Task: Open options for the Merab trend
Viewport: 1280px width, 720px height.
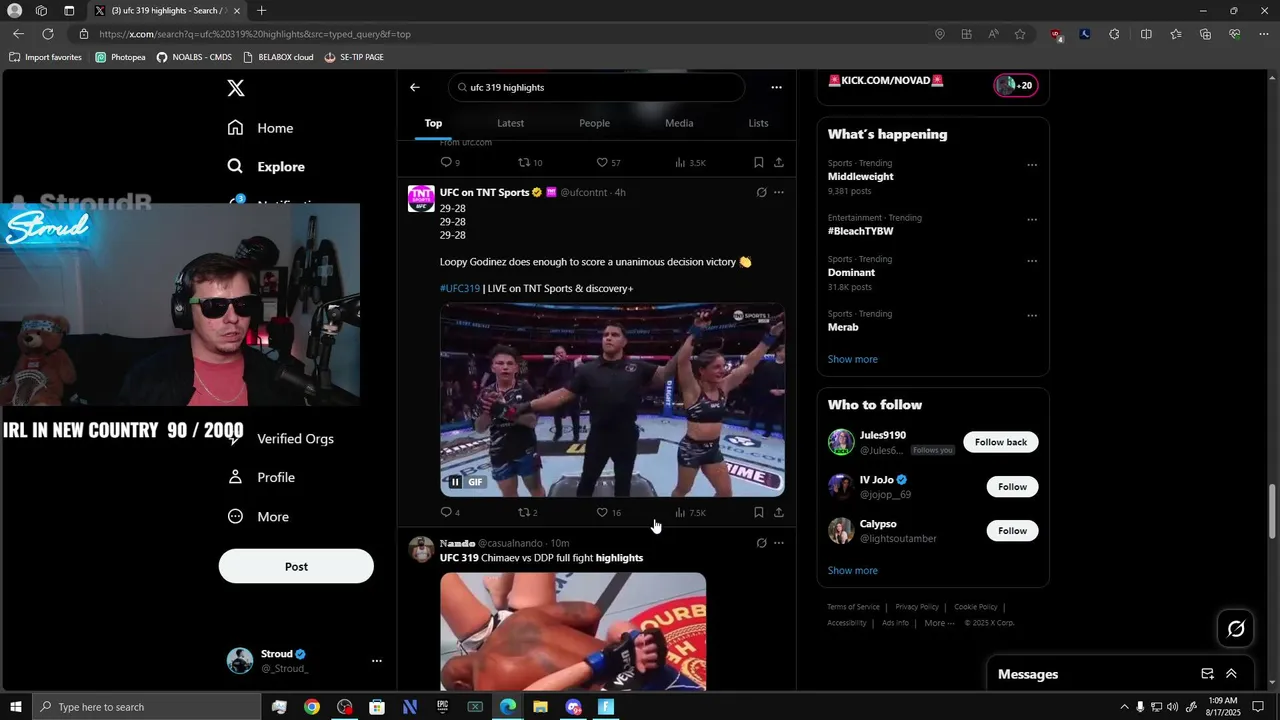Action: [x=1032, y=316]
